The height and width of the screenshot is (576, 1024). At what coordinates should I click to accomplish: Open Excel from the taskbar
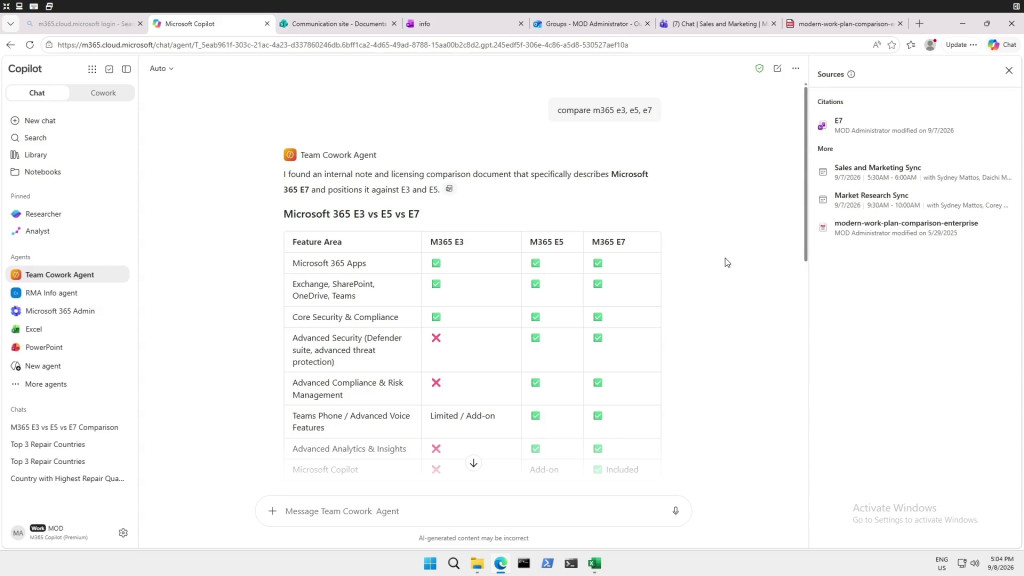[x=594, y=564]
